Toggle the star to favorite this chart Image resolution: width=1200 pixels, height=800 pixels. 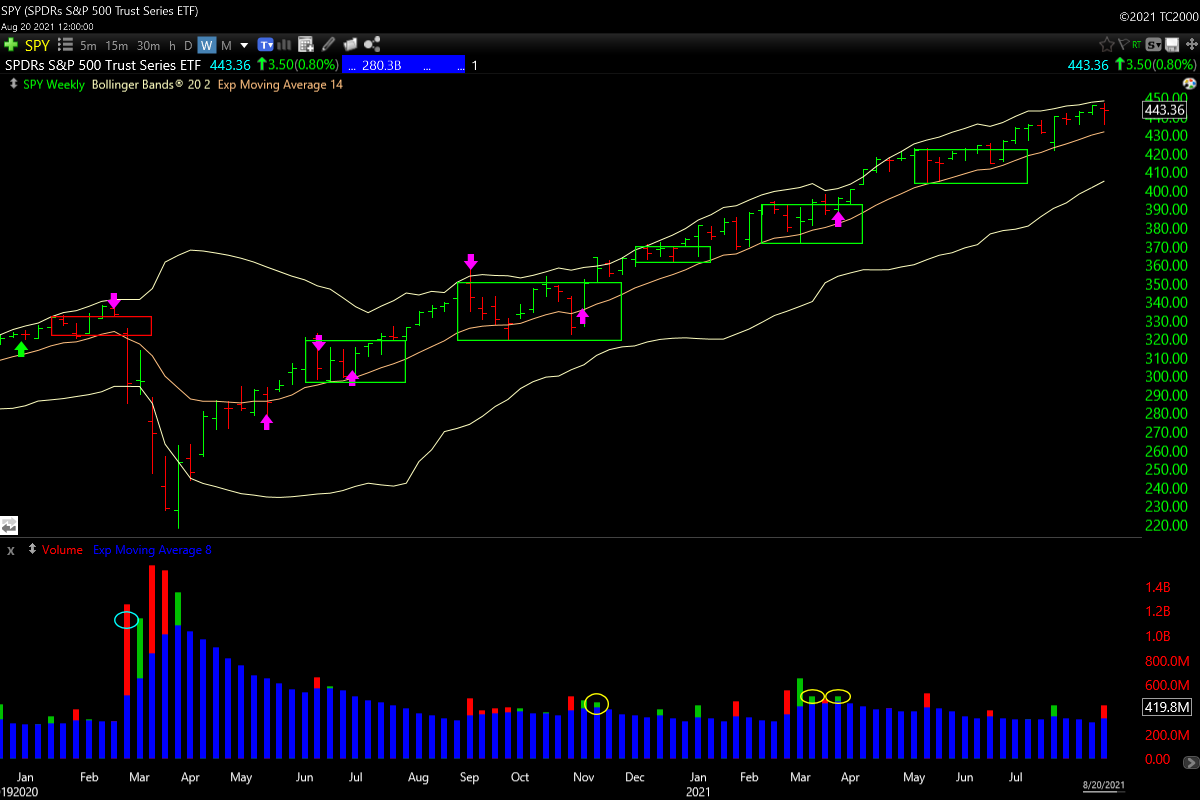[x=1107, y=45]
